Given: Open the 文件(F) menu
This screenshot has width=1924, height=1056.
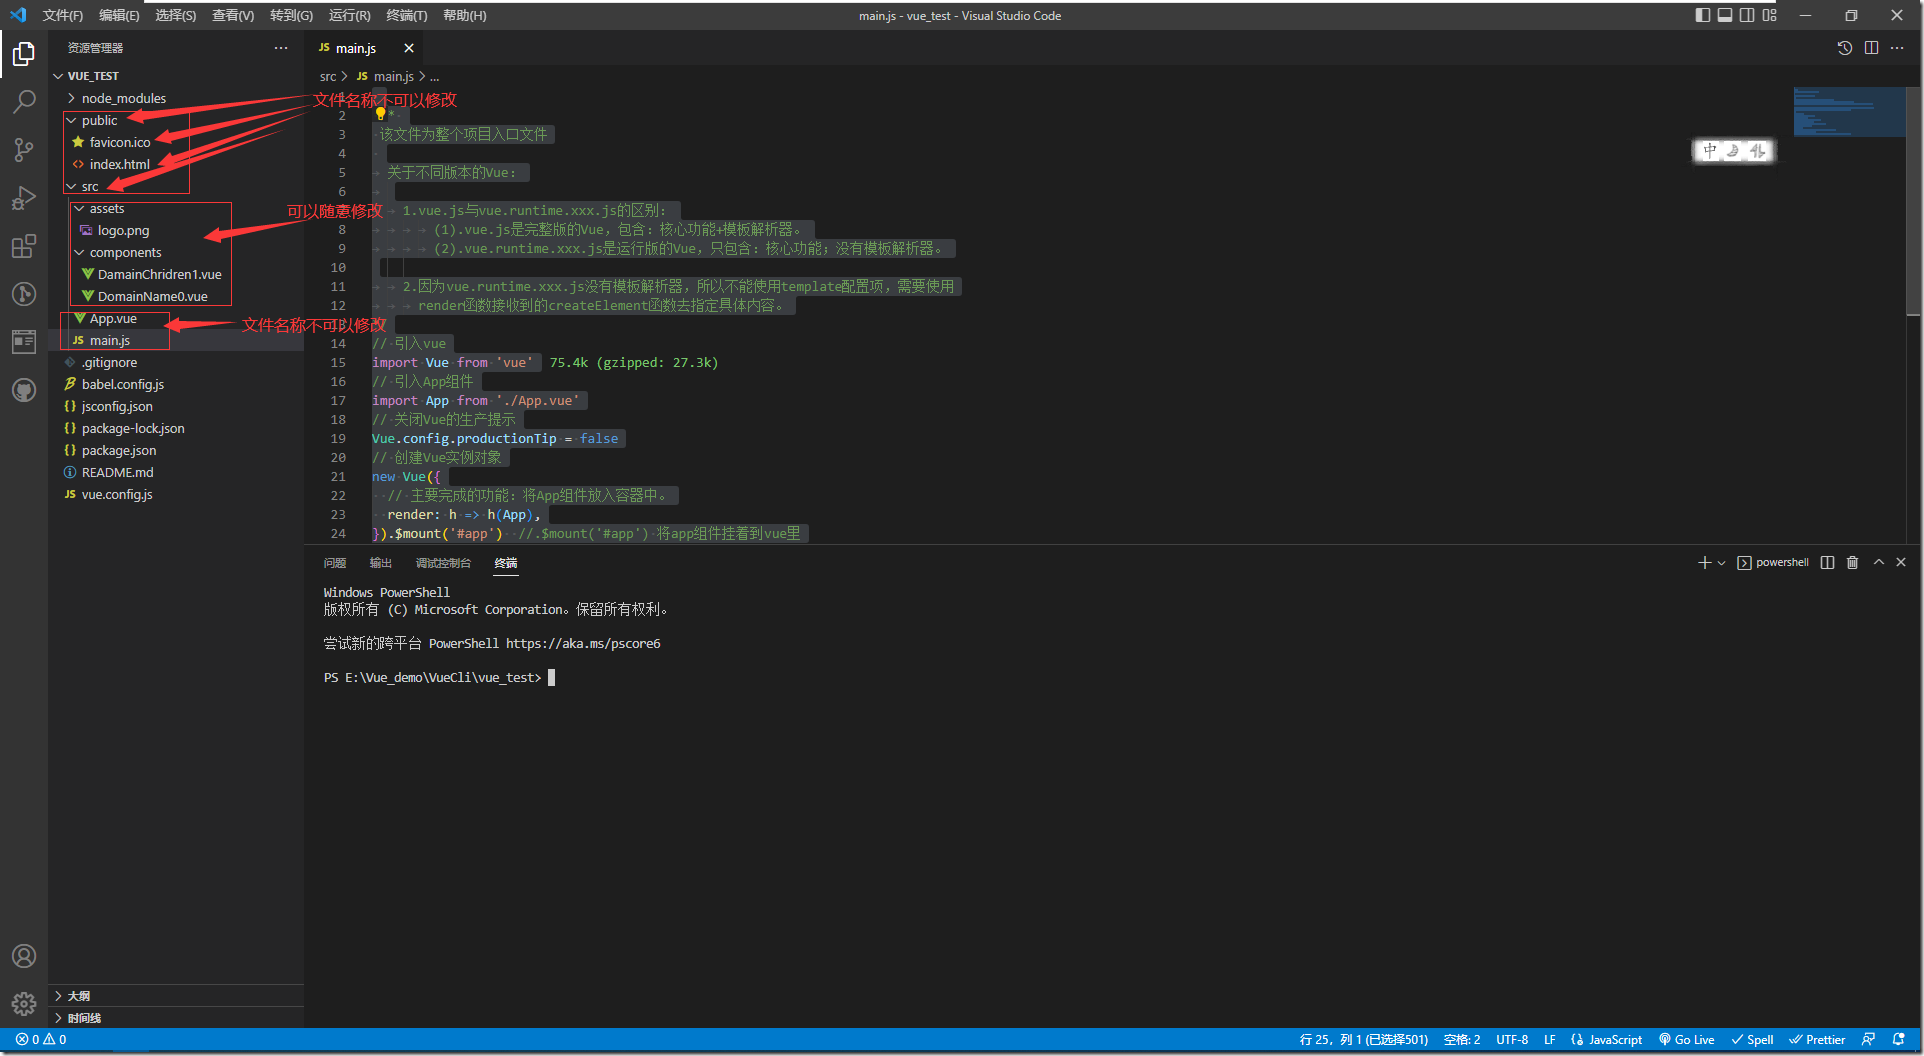Looking at the screenshot, I should tap(62, 15).
